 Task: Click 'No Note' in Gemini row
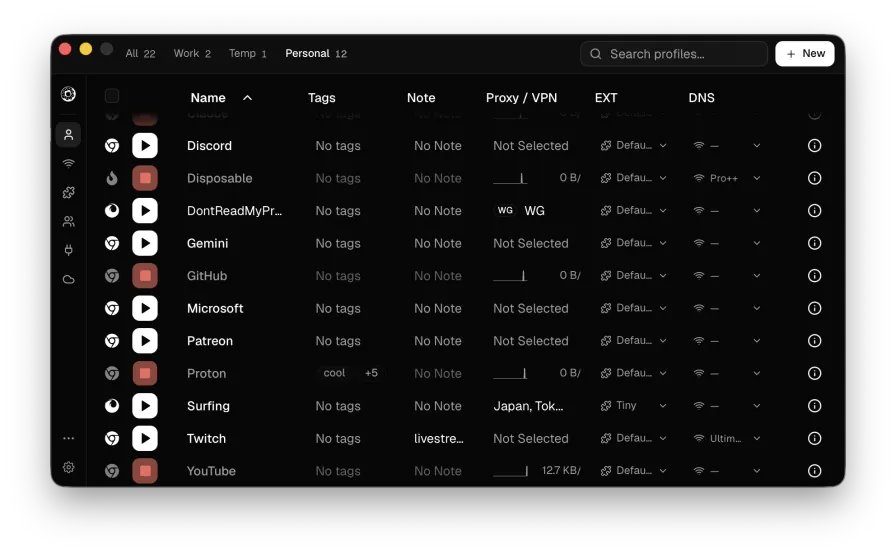click(x=438, y=243)
